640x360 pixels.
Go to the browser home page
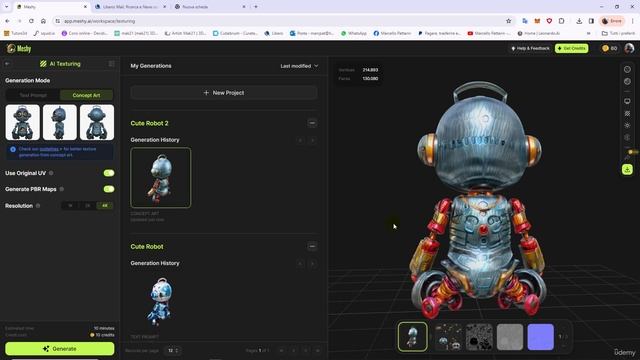tap(43, 21)
